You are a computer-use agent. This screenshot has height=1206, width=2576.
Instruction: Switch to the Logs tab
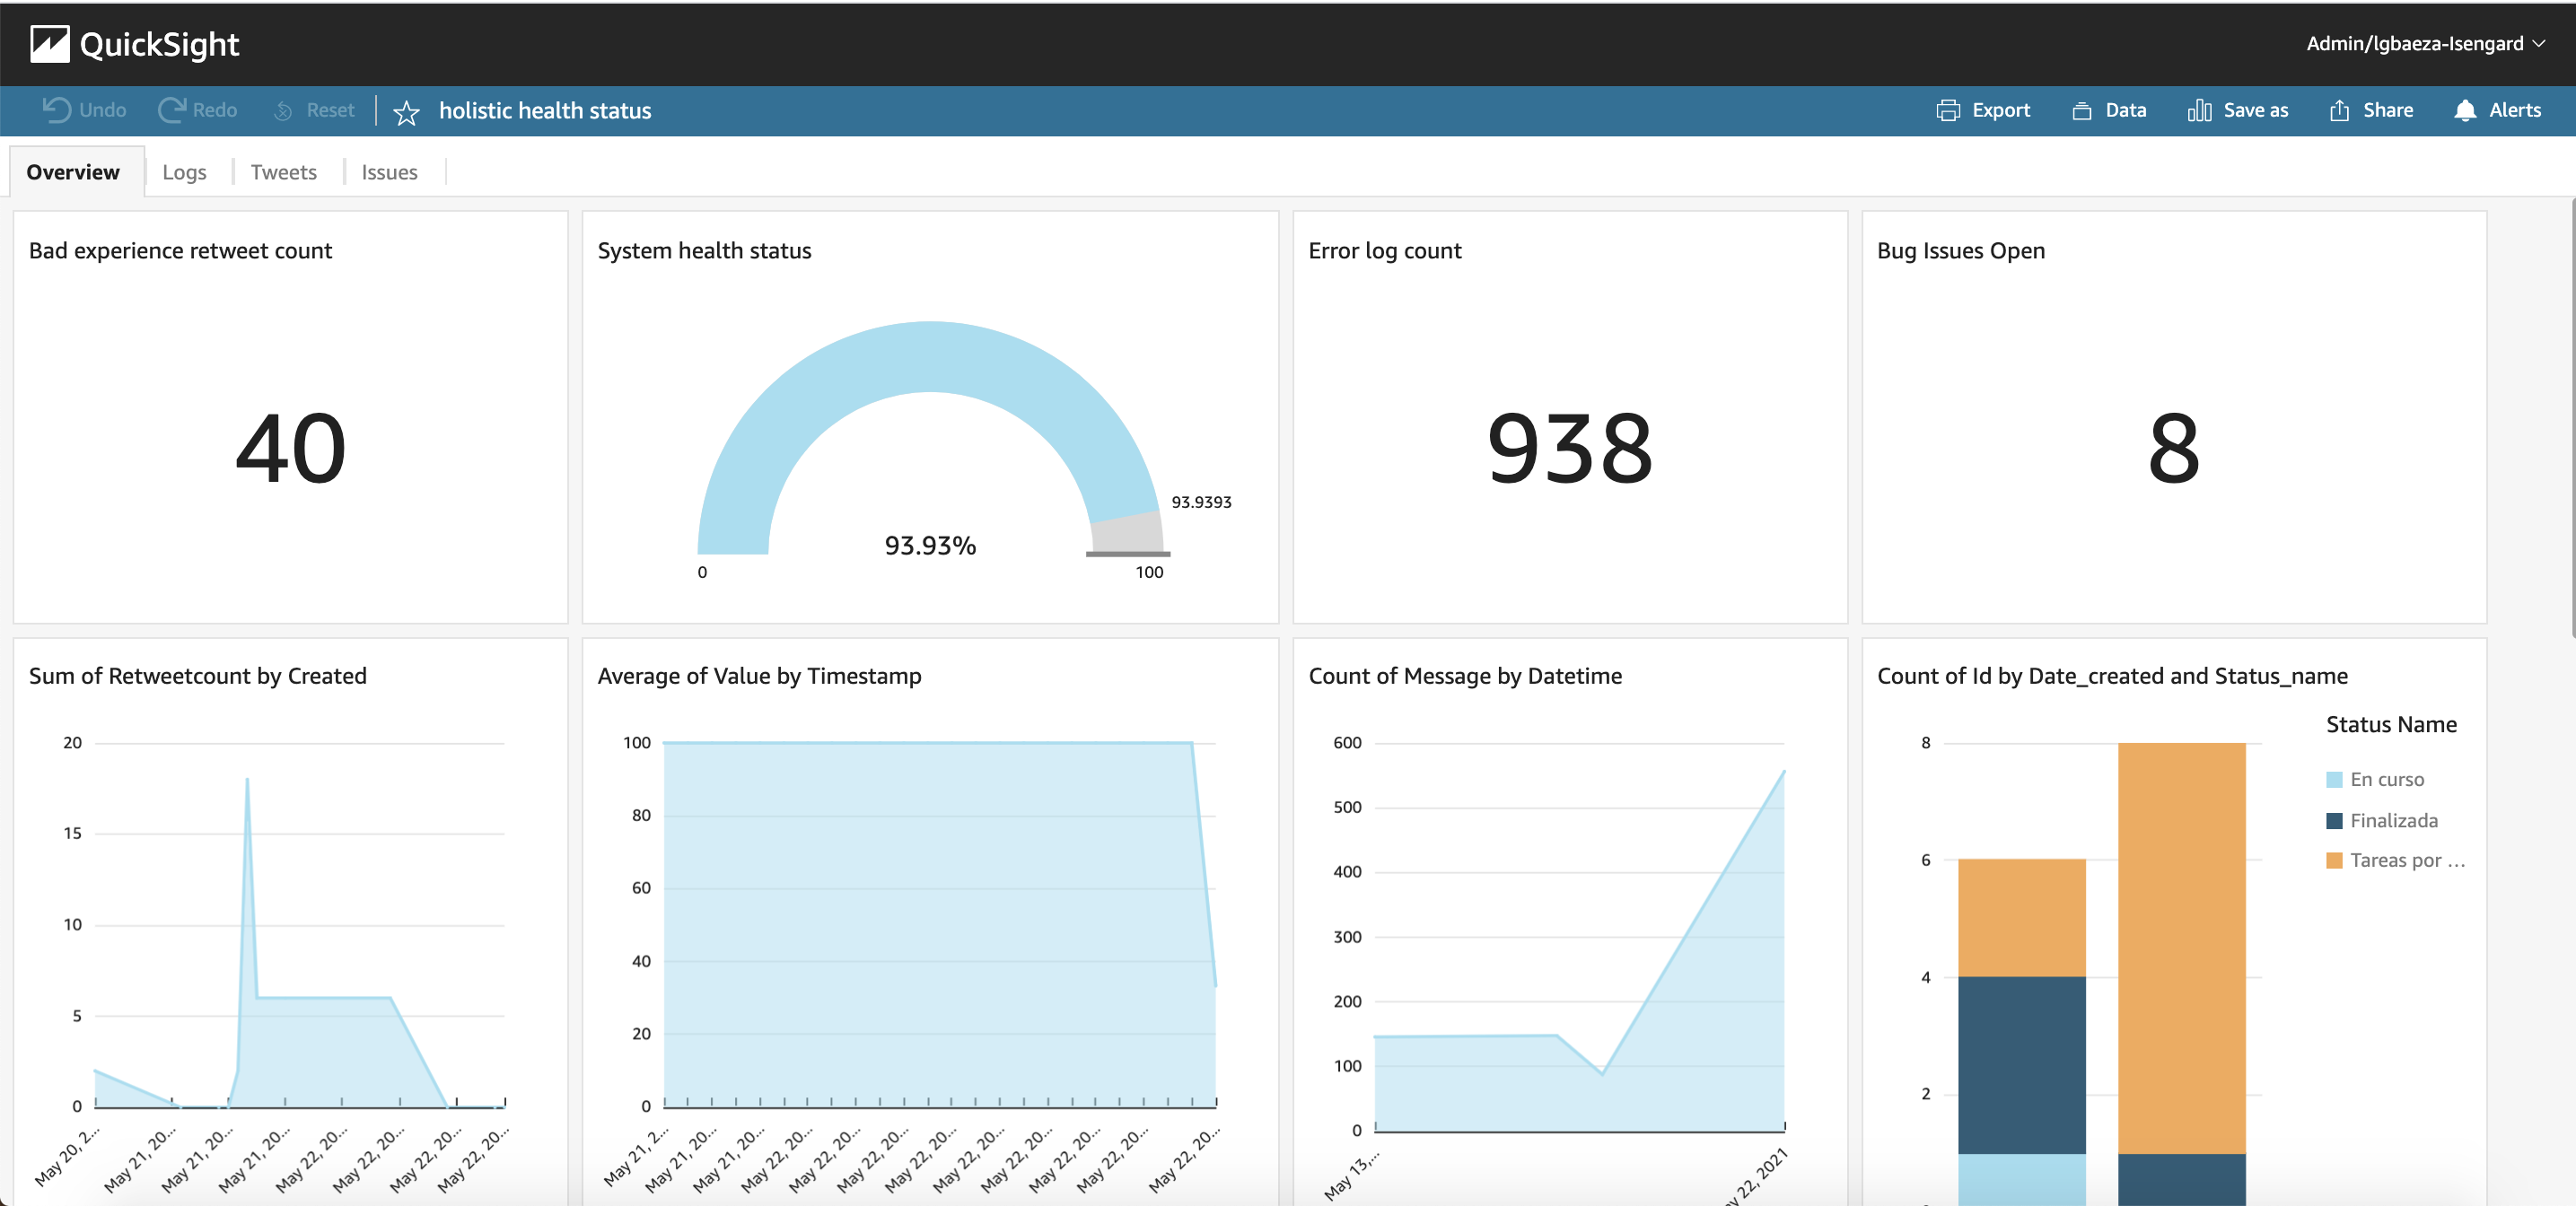pos(184,172)
